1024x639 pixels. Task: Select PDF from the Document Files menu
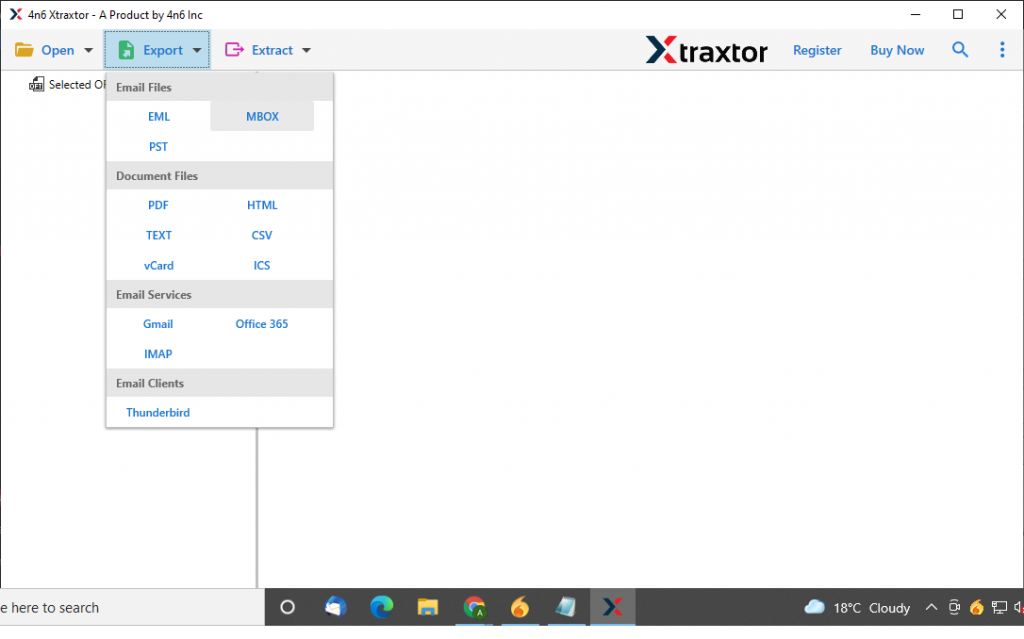pos(158,205)
